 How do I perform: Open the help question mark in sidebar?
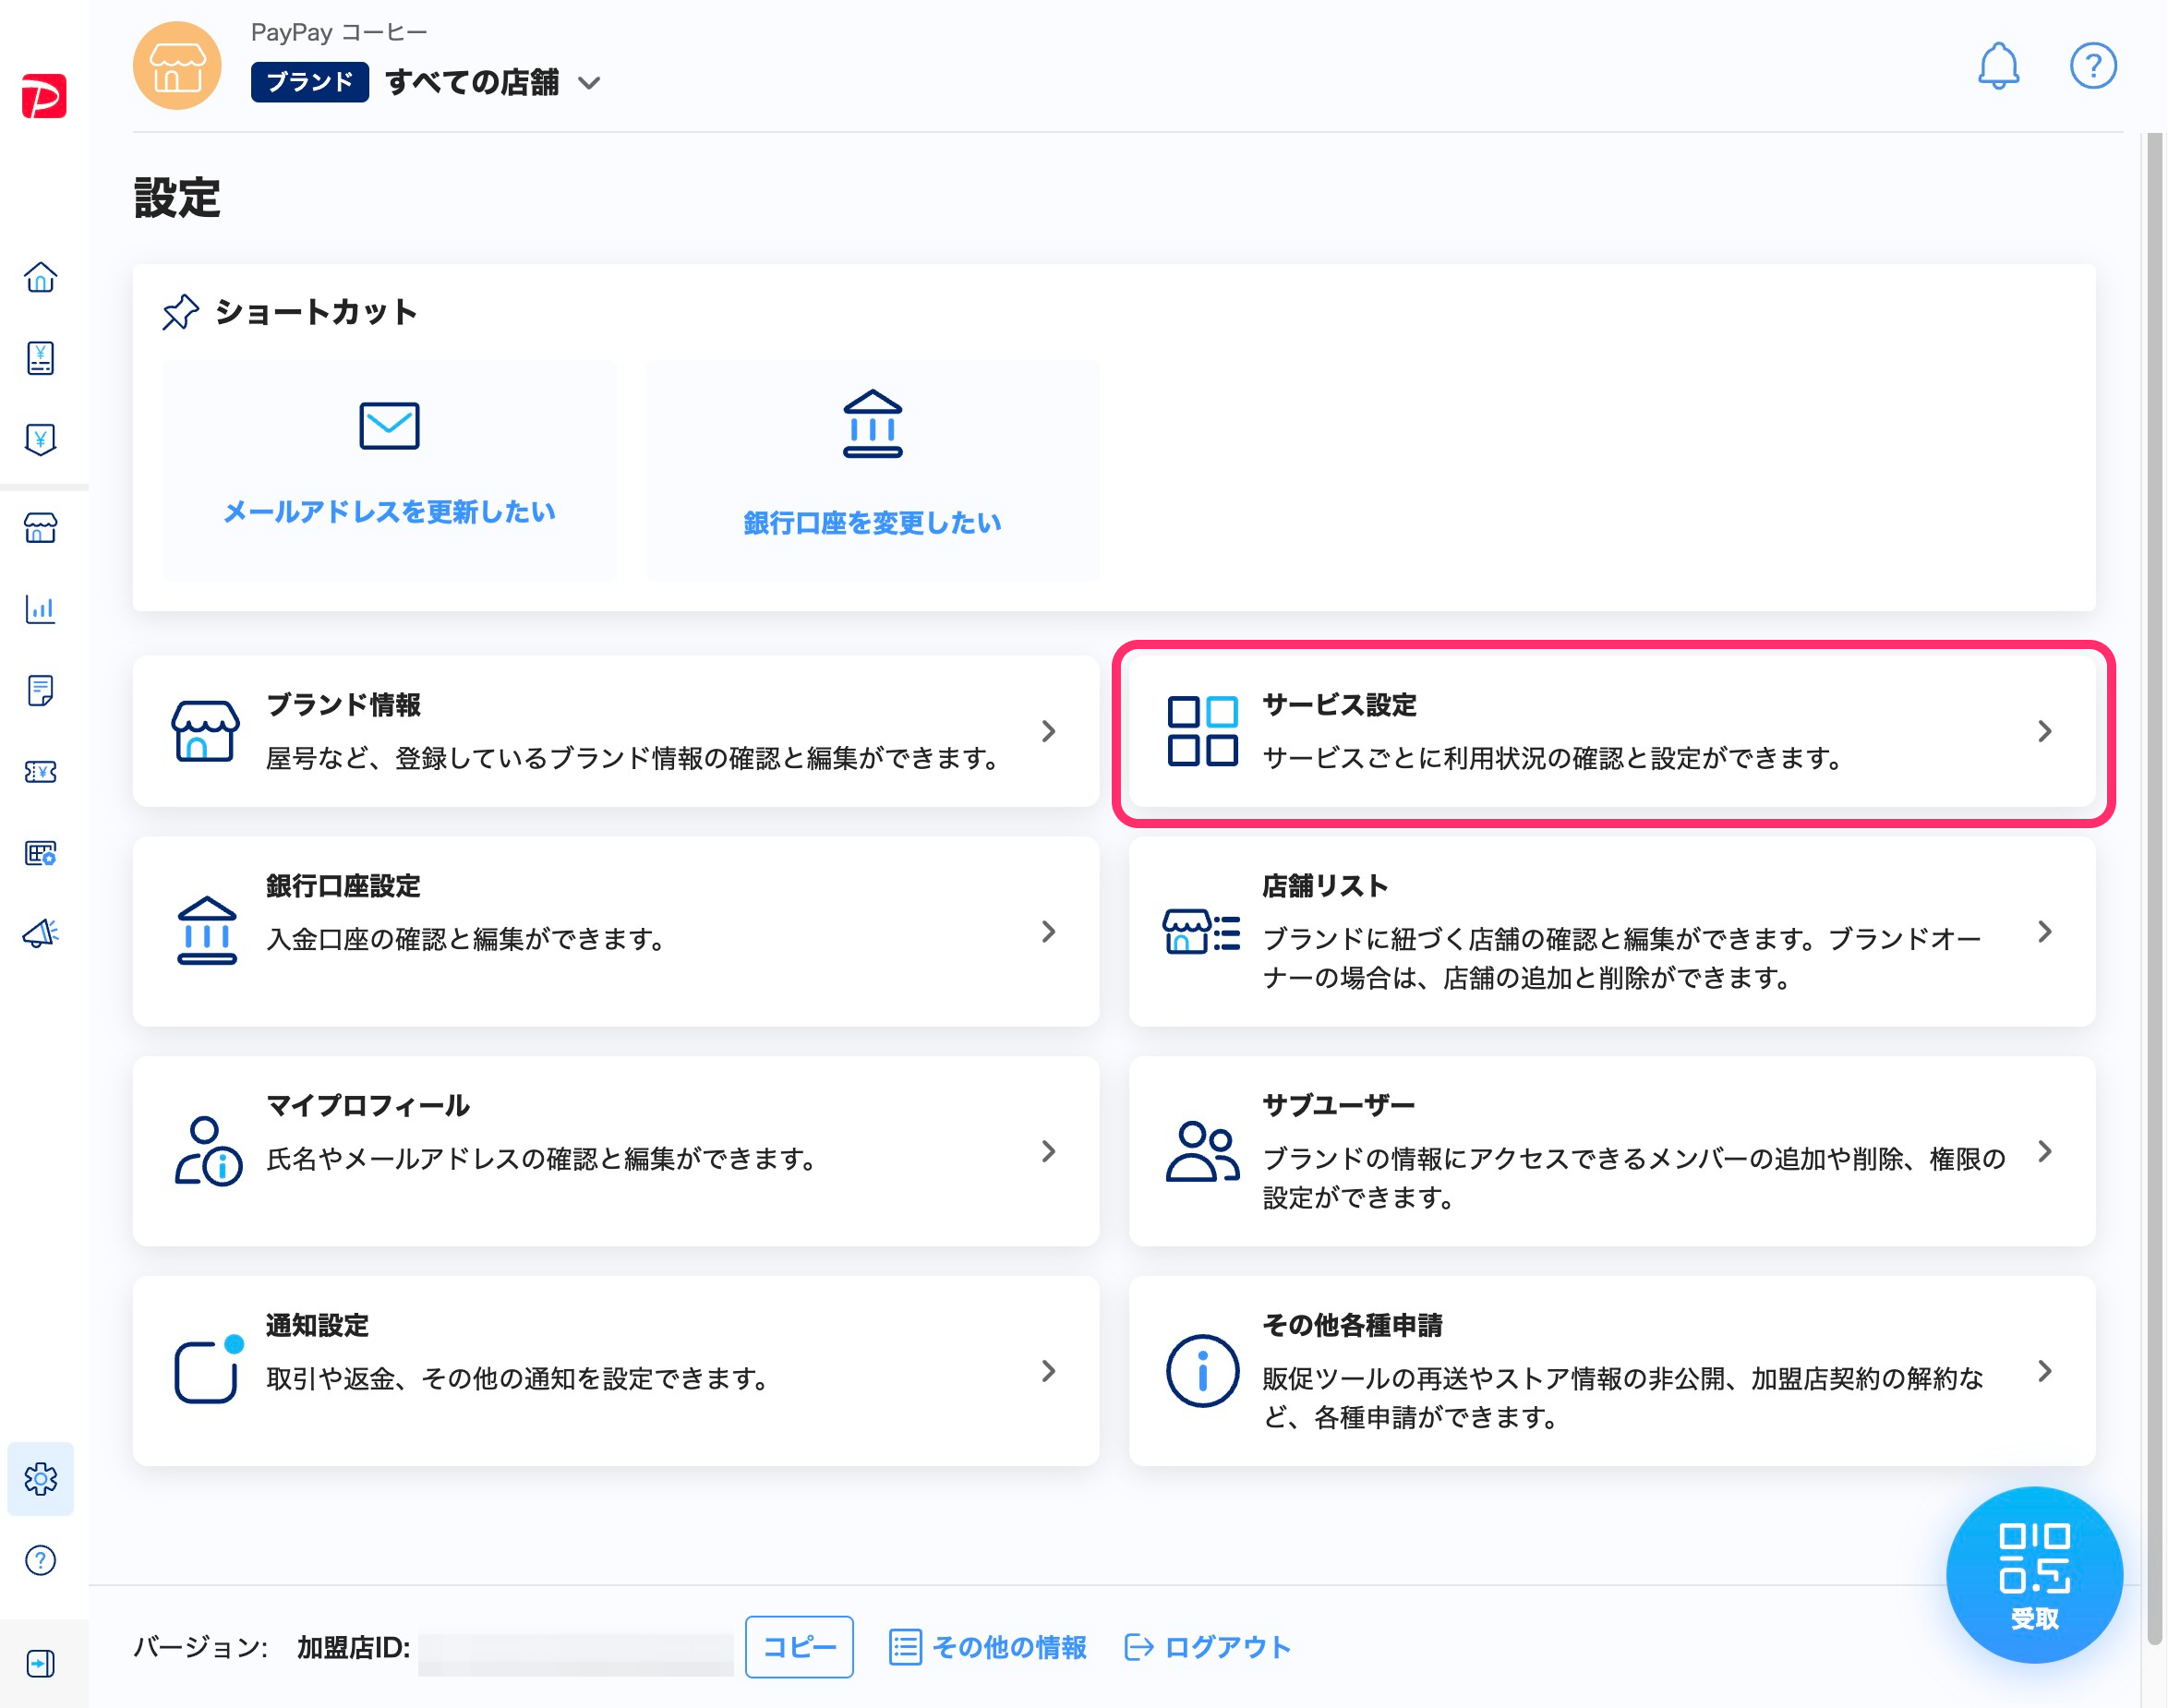click(41, 1560)
